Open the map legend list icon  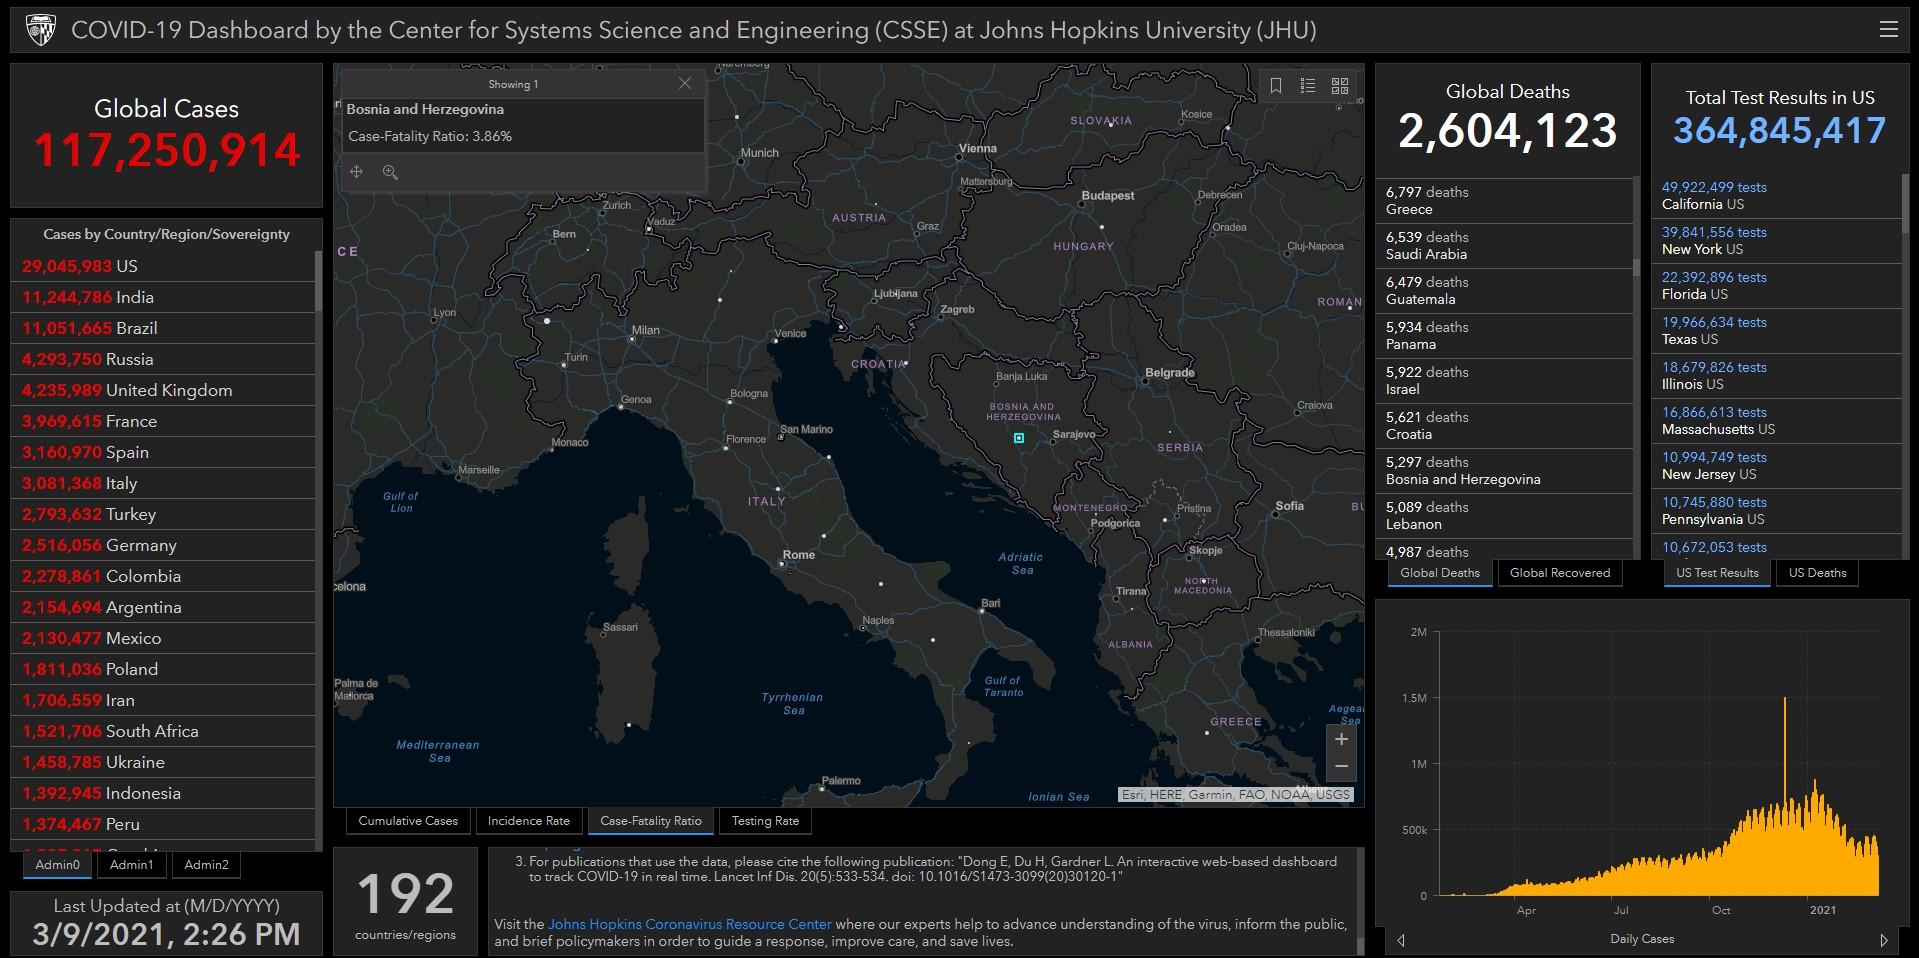point(1307,86)
